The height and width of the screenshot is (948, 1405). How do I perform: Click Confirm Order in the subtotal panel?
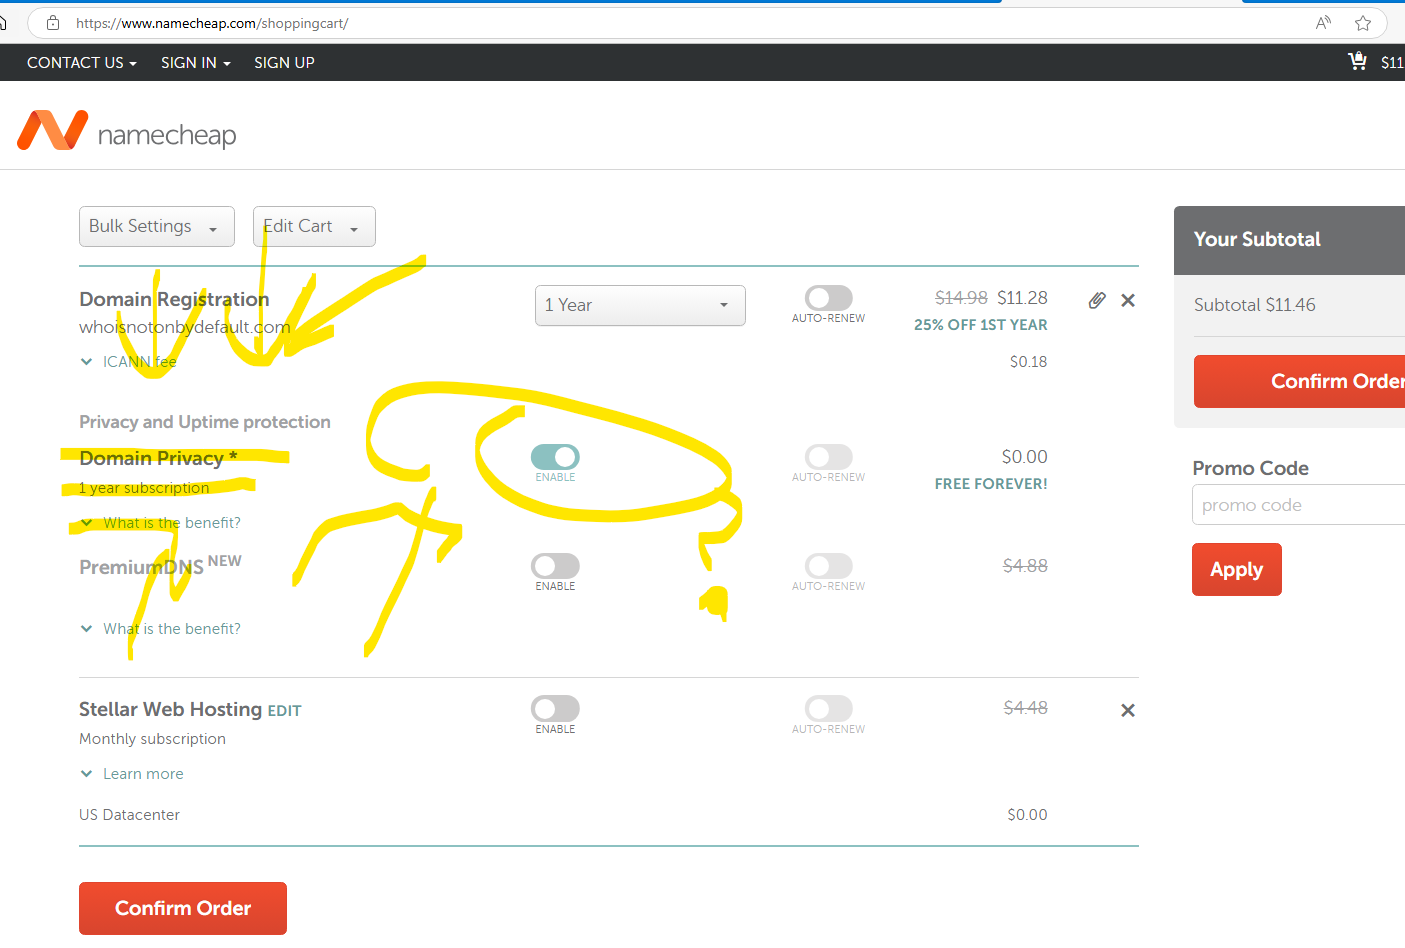click(1300, 381)
